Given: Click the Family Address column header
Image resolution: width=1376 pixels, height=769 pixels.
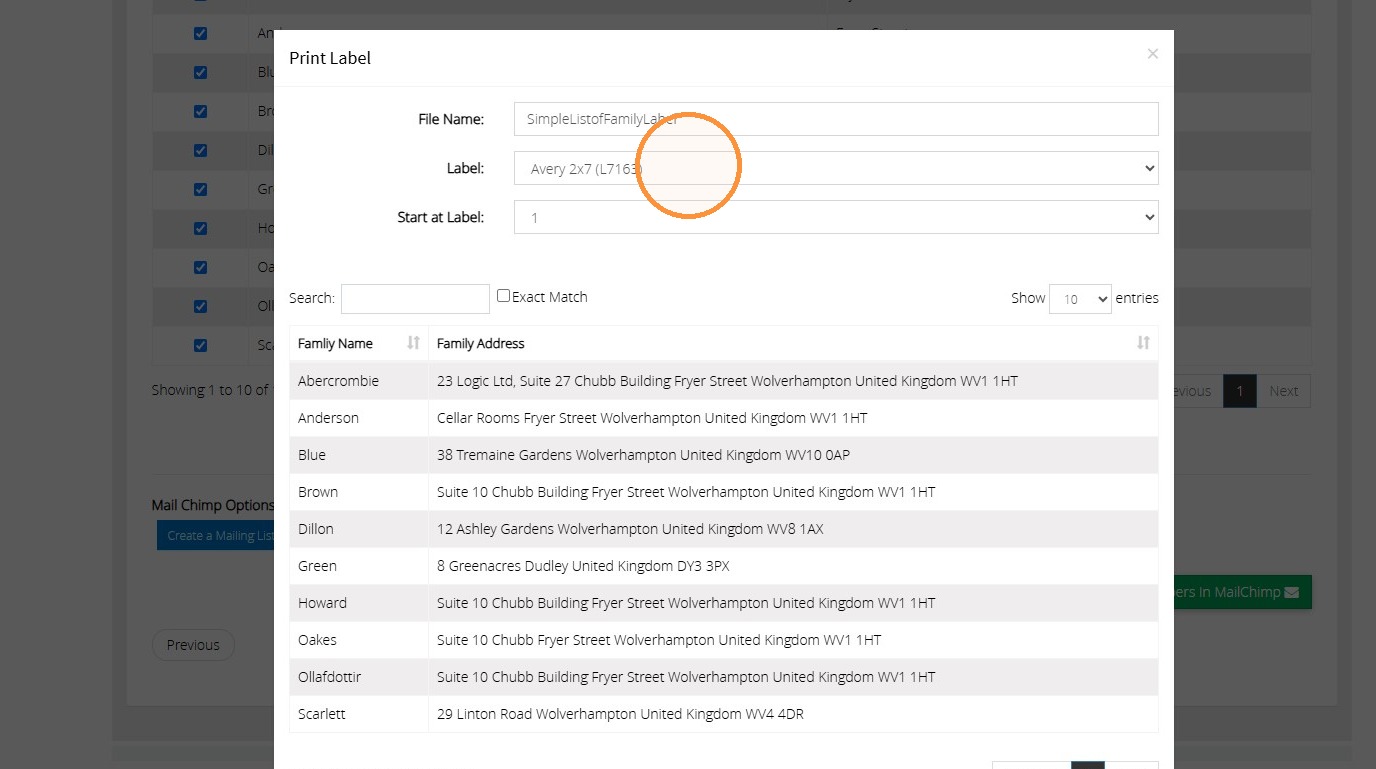Looking at the screenshot, I should (x=793, y=343).
